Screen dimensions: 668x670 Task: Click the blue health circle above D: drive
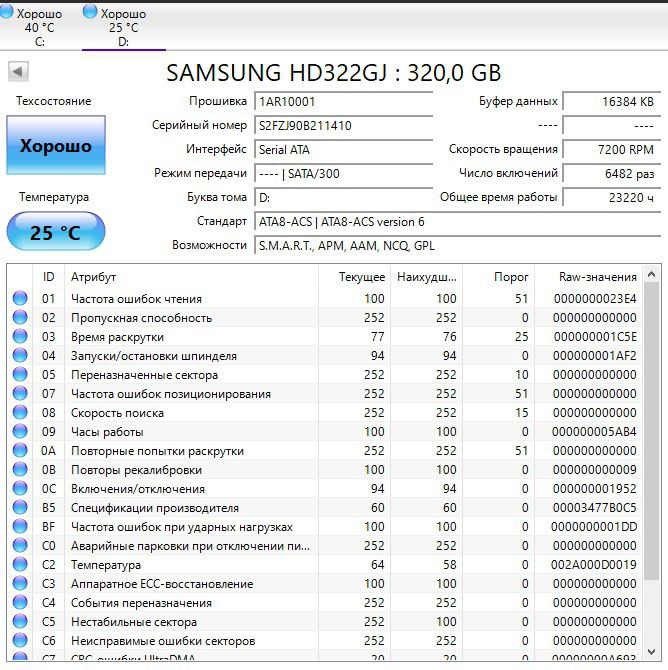click(90, 12)
